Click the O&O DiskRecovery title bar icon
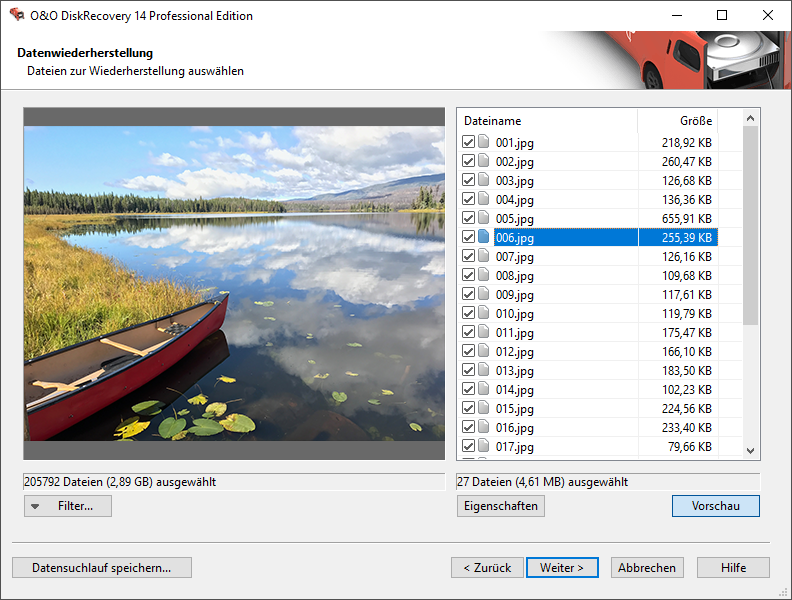Screen dimensions: 792x600 click(x=16, y=16)
